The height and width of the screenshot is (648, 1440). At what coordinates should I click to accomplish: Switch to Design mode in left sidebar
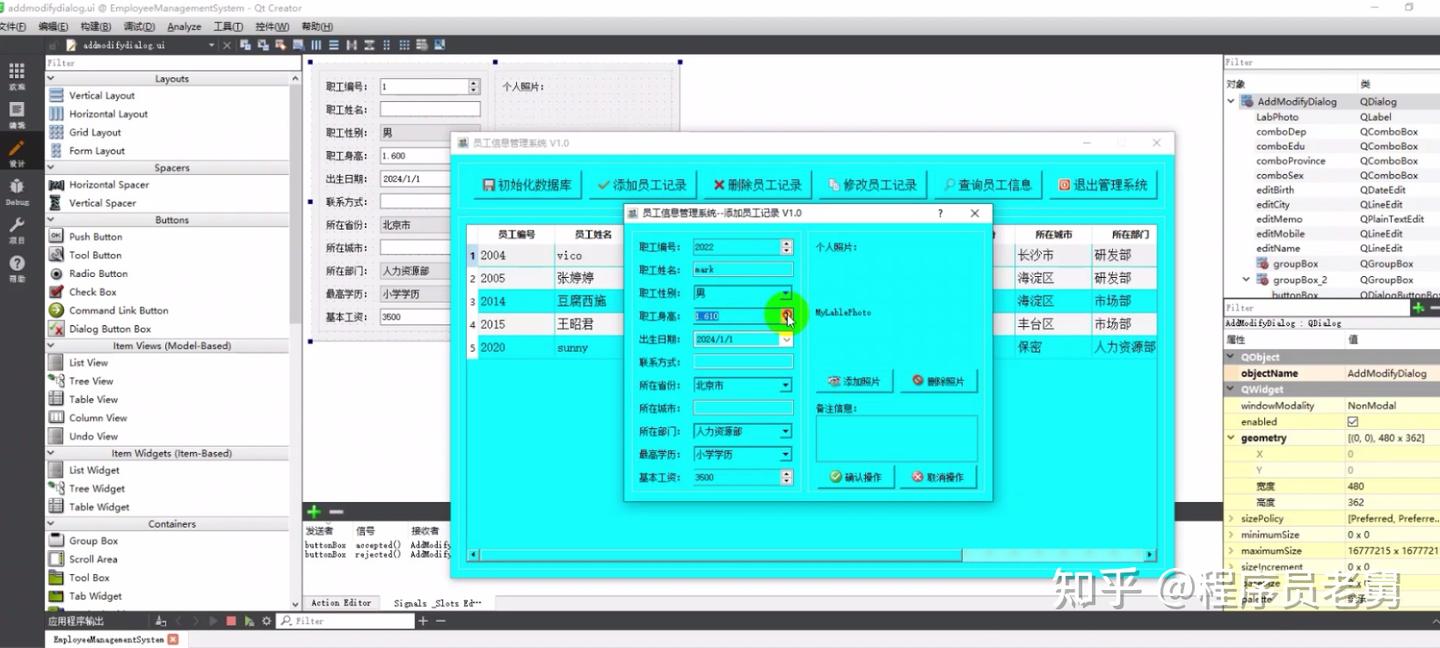pyautogui.click(x=18, y=152)
